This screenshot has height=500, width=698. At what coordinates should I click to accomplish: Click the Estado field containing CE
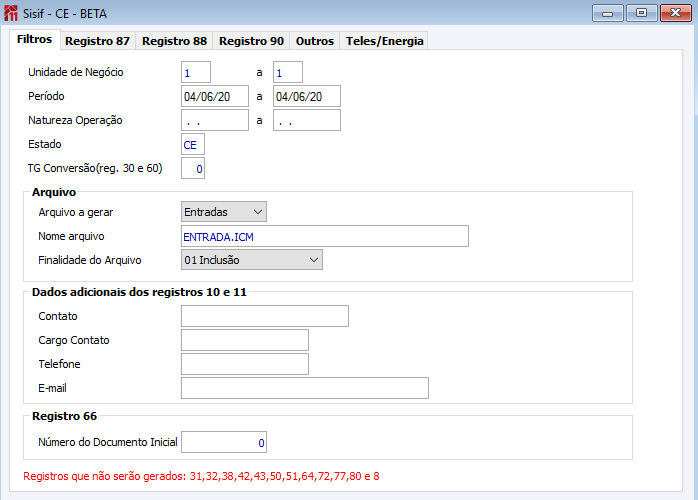tap(193, 145)
